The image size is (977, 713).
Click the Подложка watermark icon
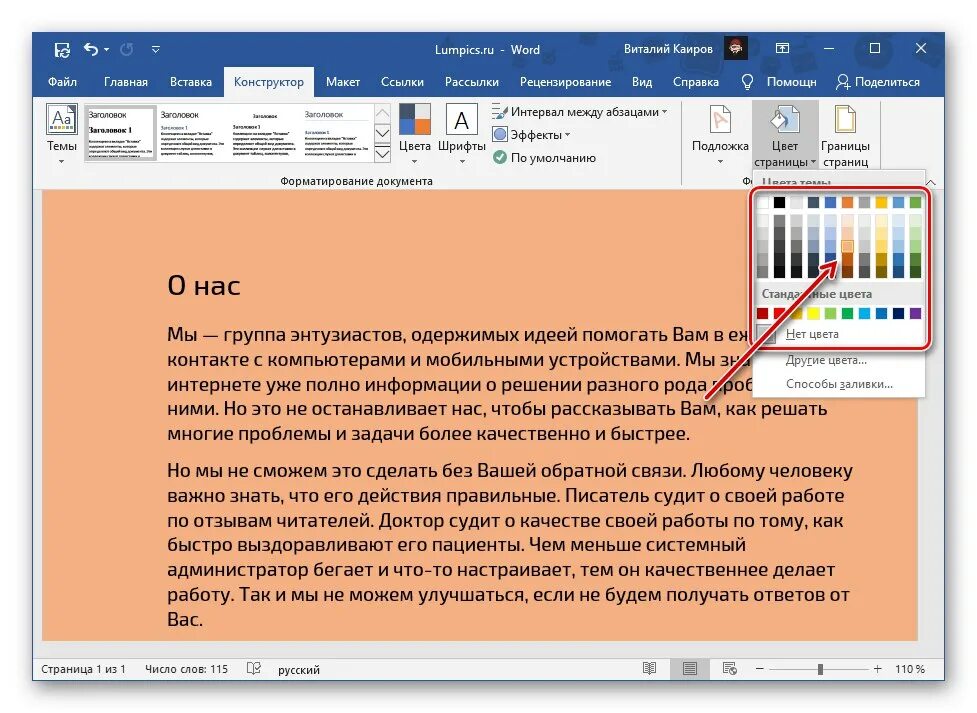tap(720, 120)
